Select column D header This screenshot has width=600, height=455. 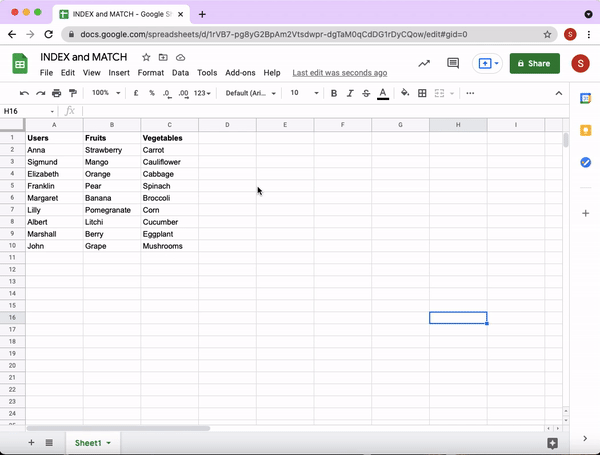227,125
